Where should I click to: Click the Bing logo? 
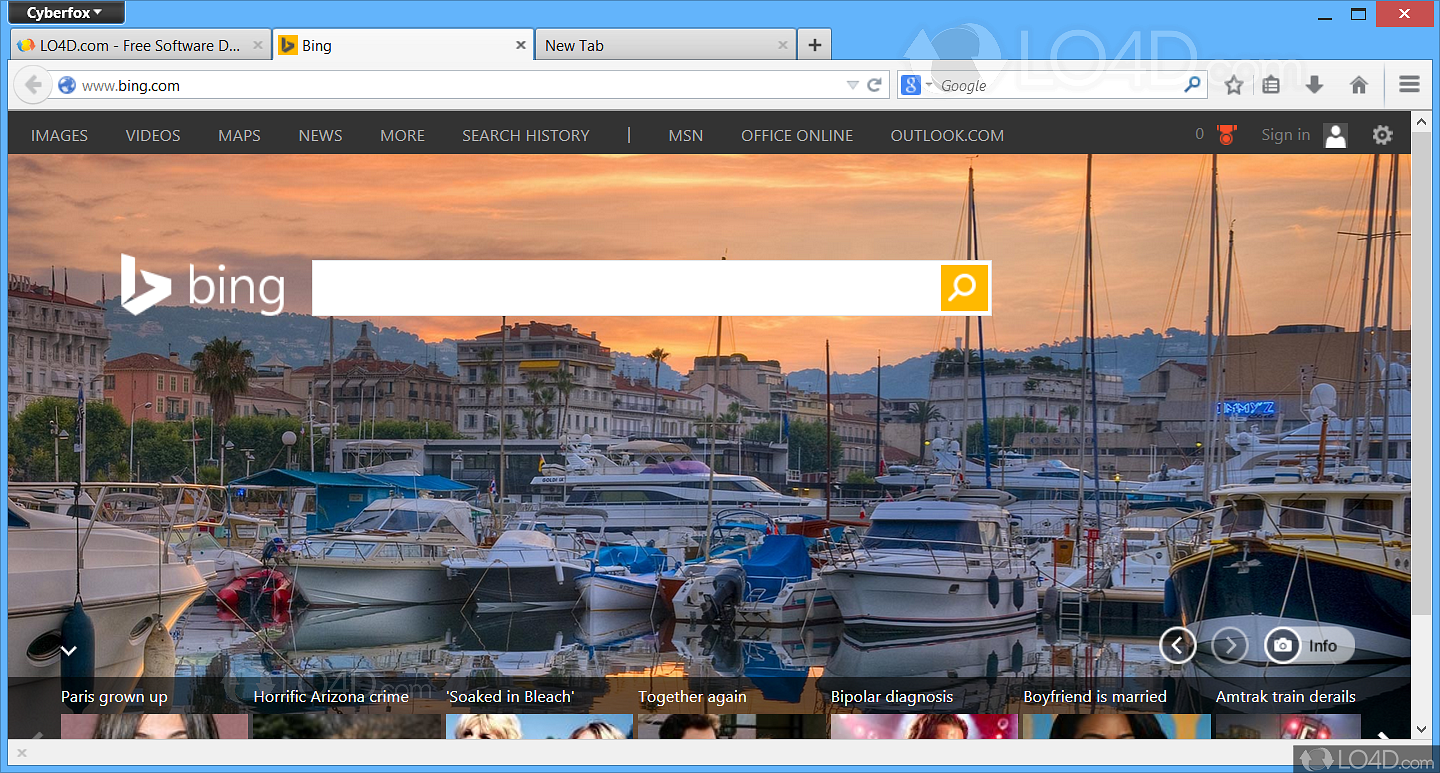tap(203, 285)
